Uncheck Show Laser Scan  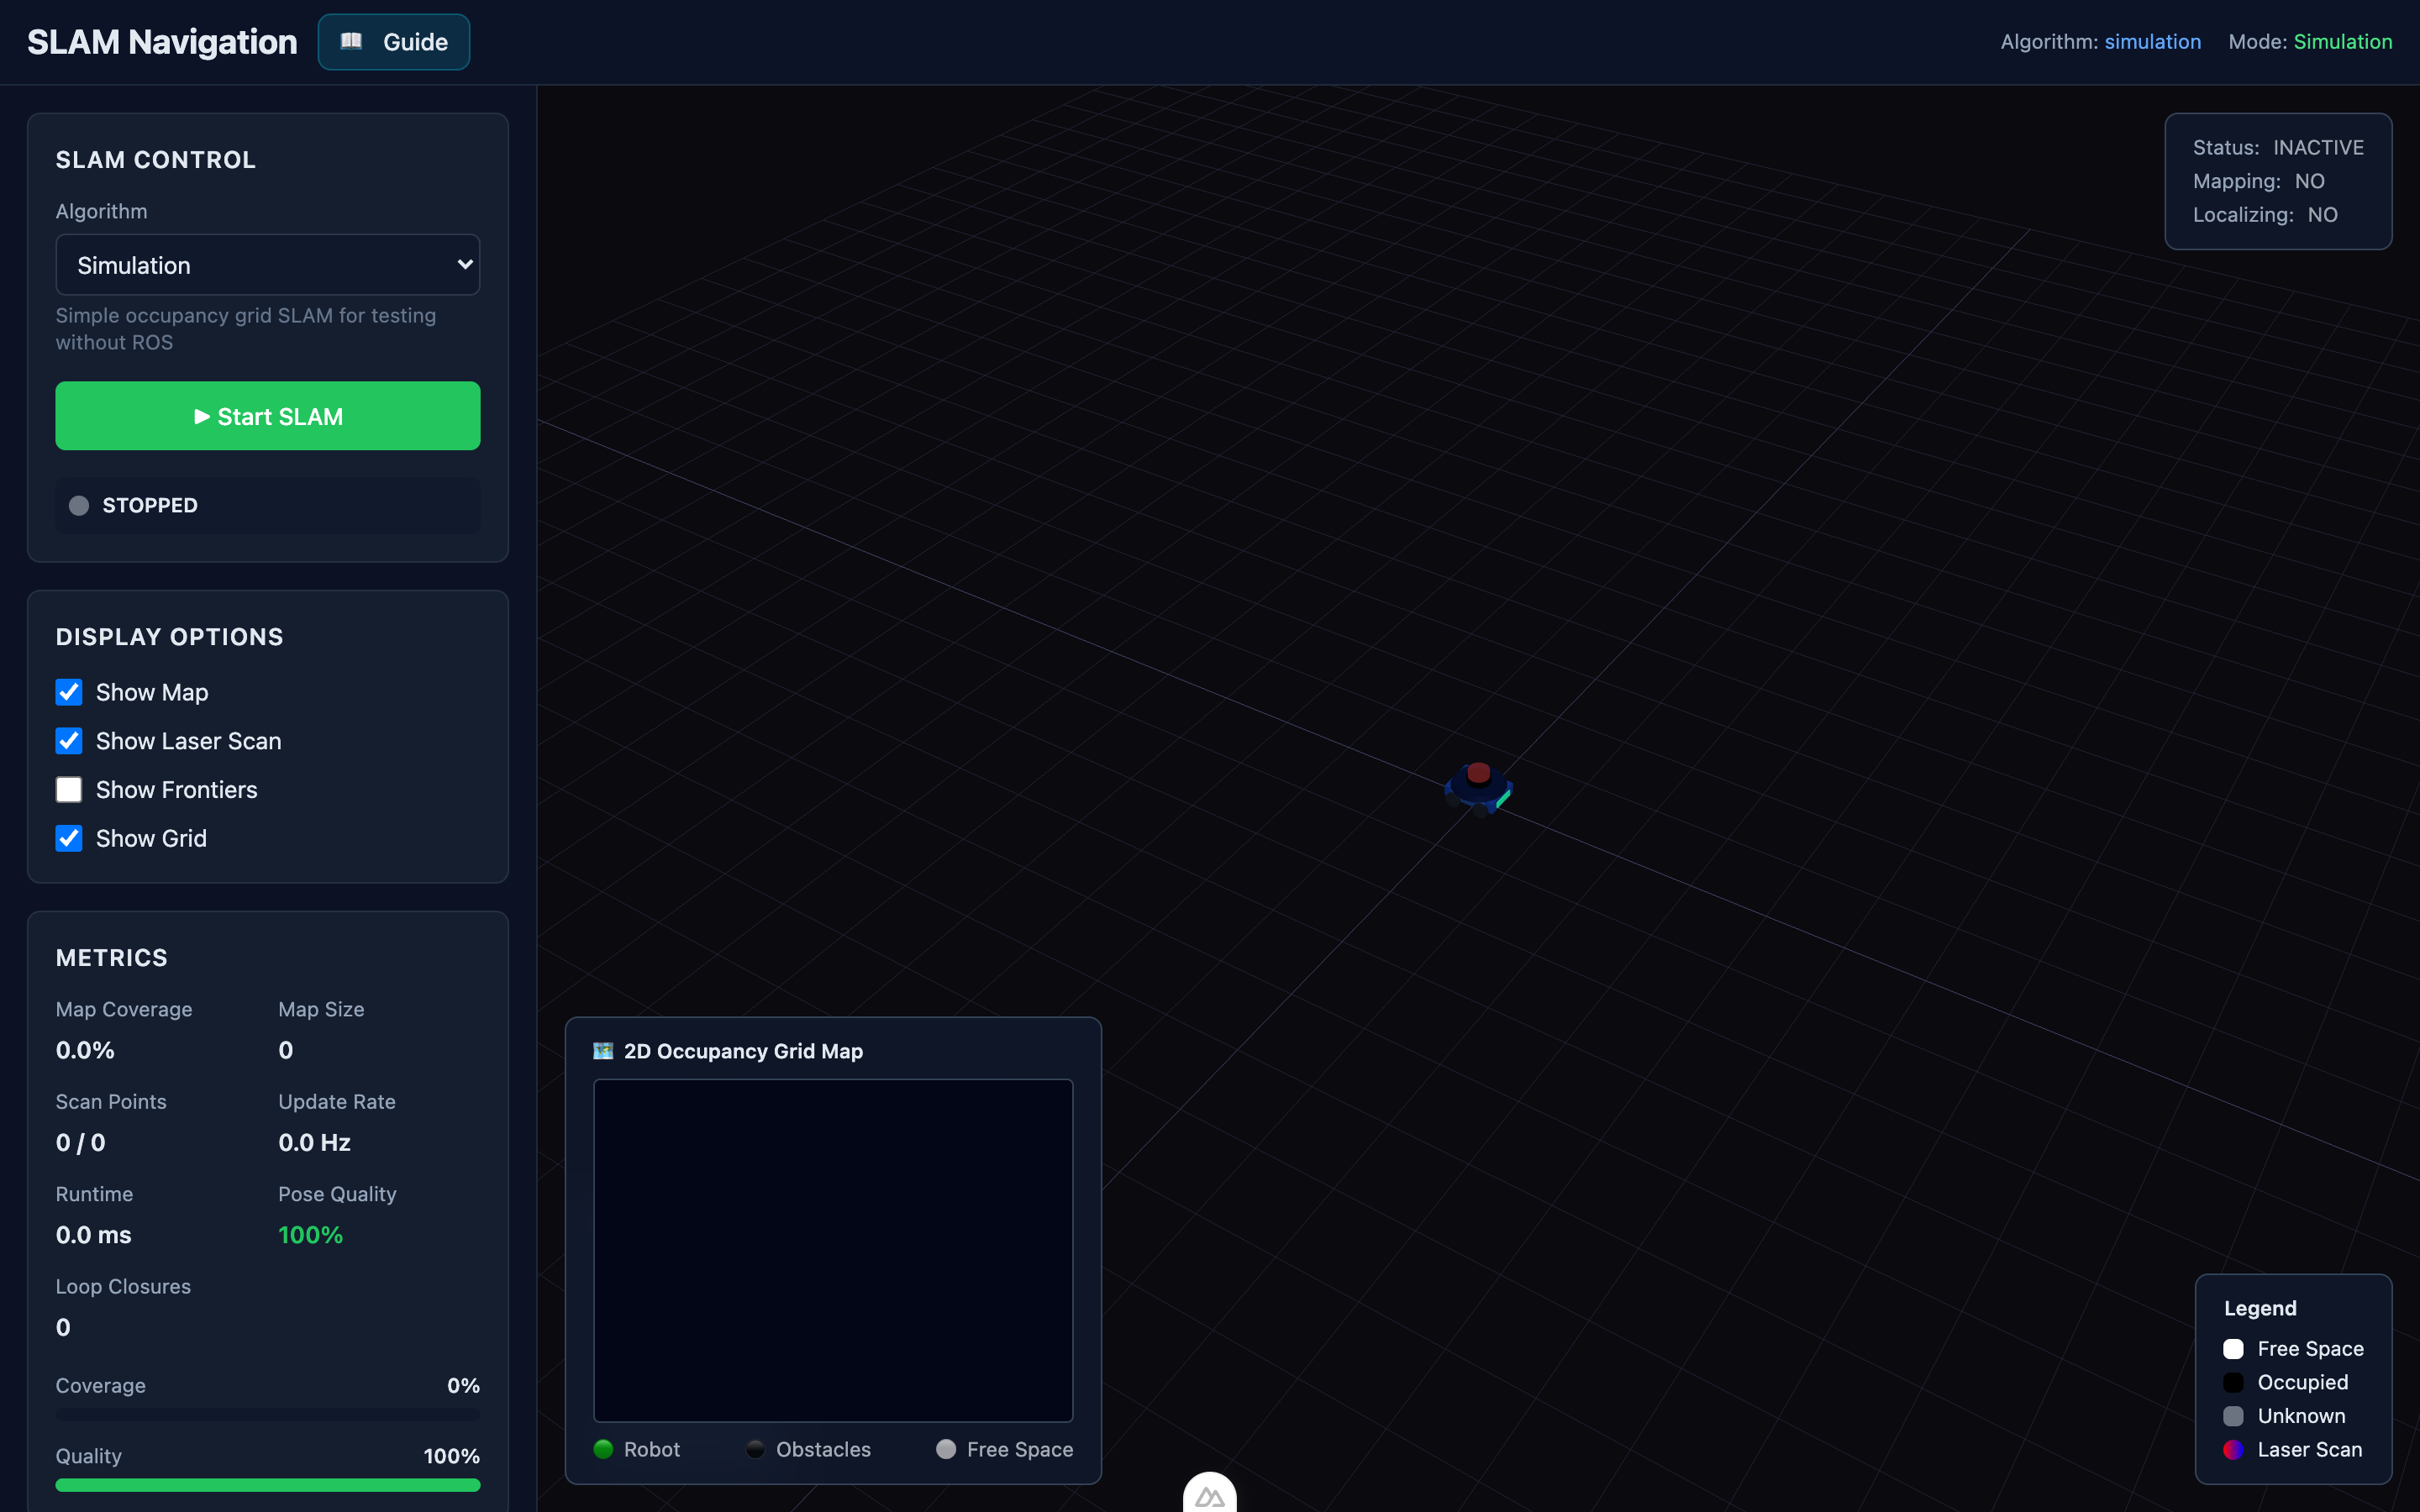69,741
